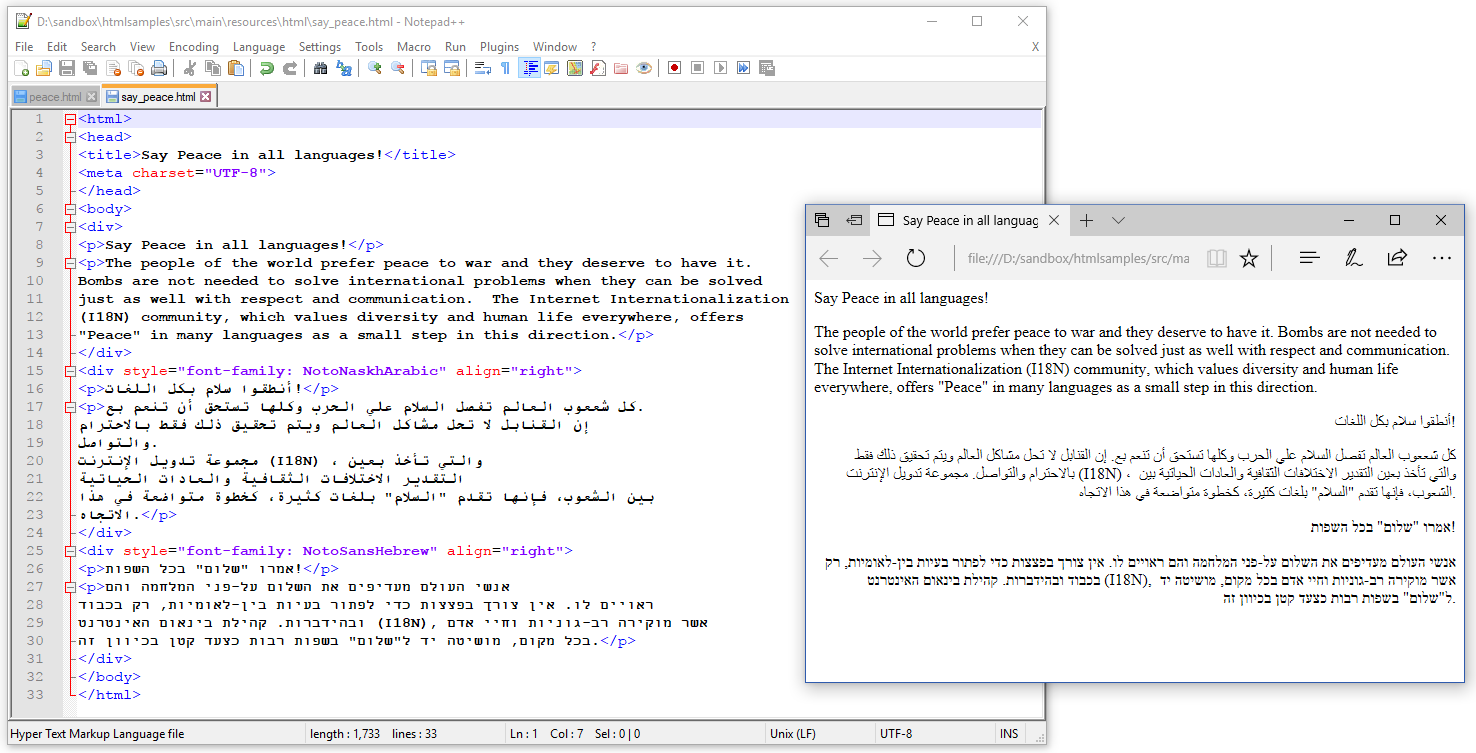Toggle synchronized horizontal scrolling

pos(451,68)
